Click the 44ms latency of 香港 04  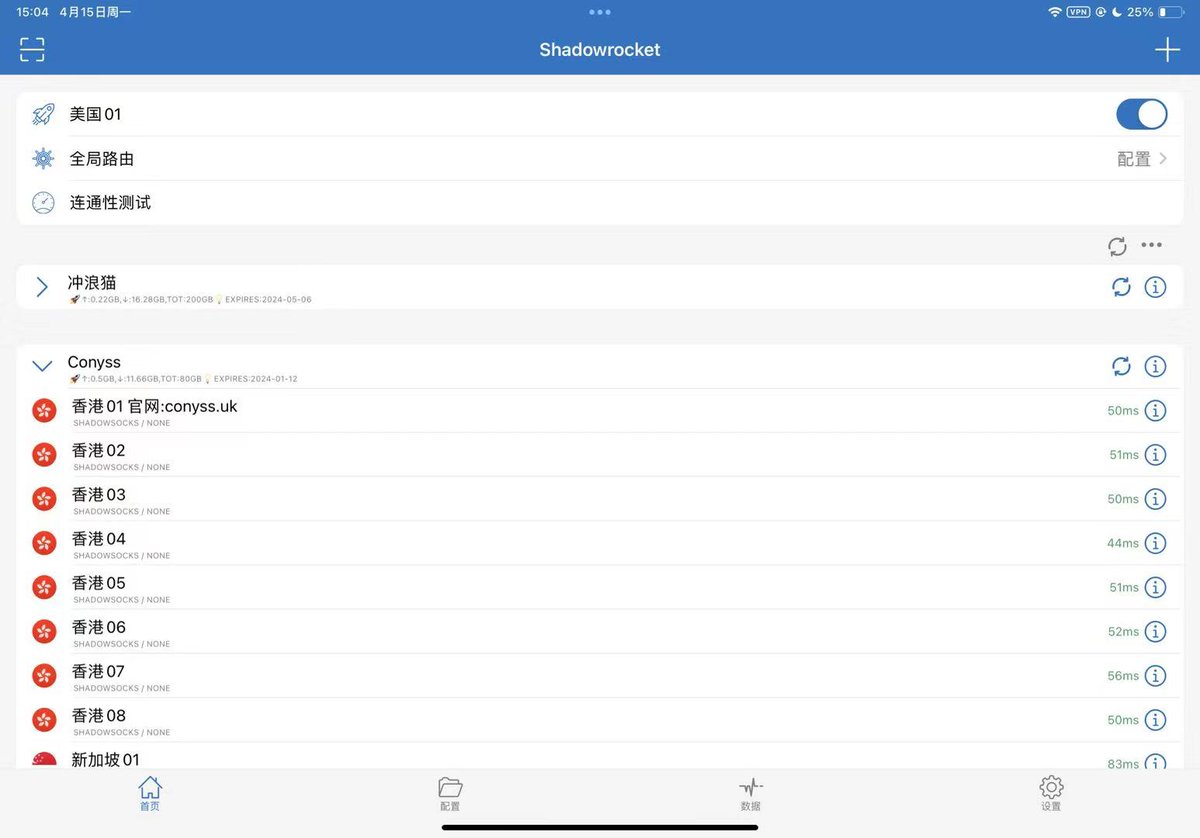pos(1122,544)
